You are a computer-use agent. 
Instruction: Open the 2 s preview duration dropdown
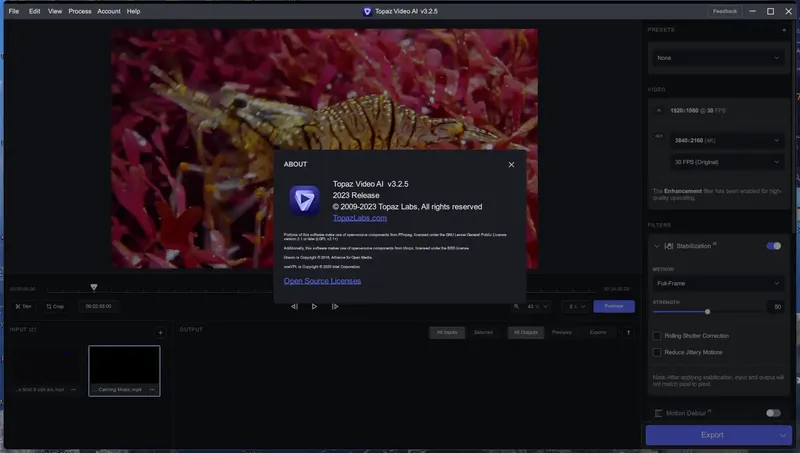[577, 306]
